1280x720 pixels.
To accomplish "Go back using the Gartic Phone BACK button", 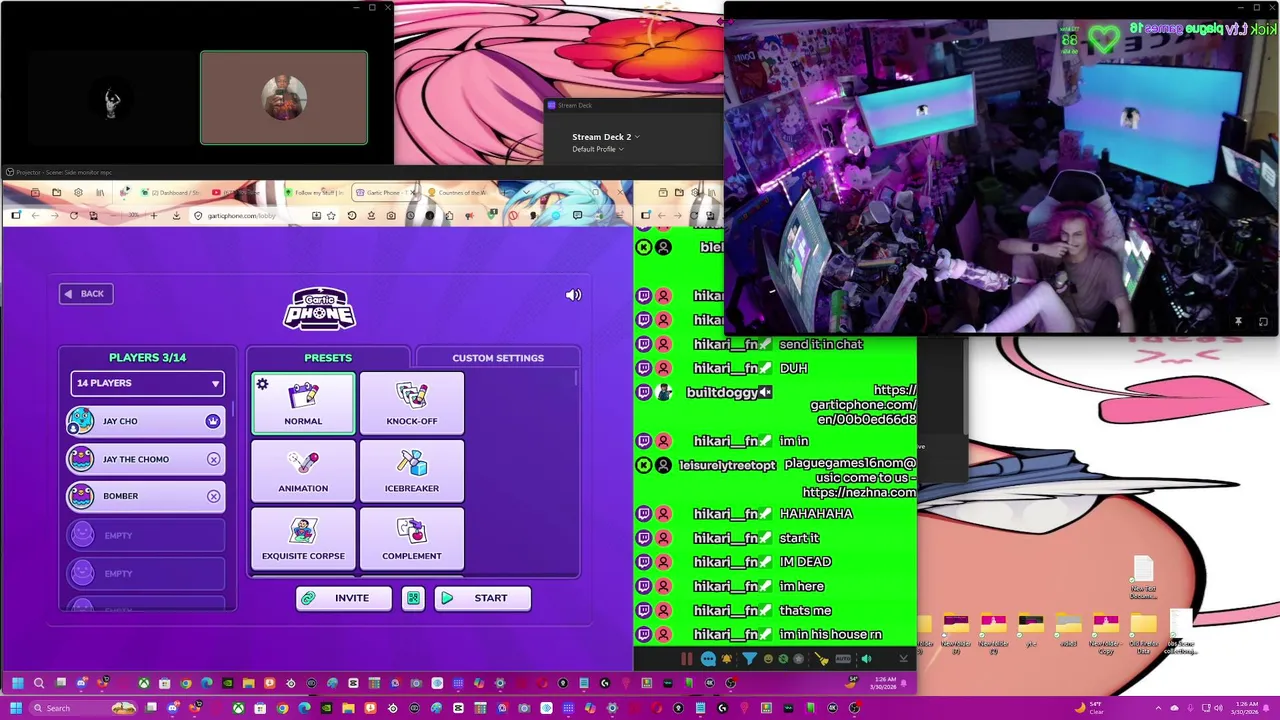I will 85,293.
